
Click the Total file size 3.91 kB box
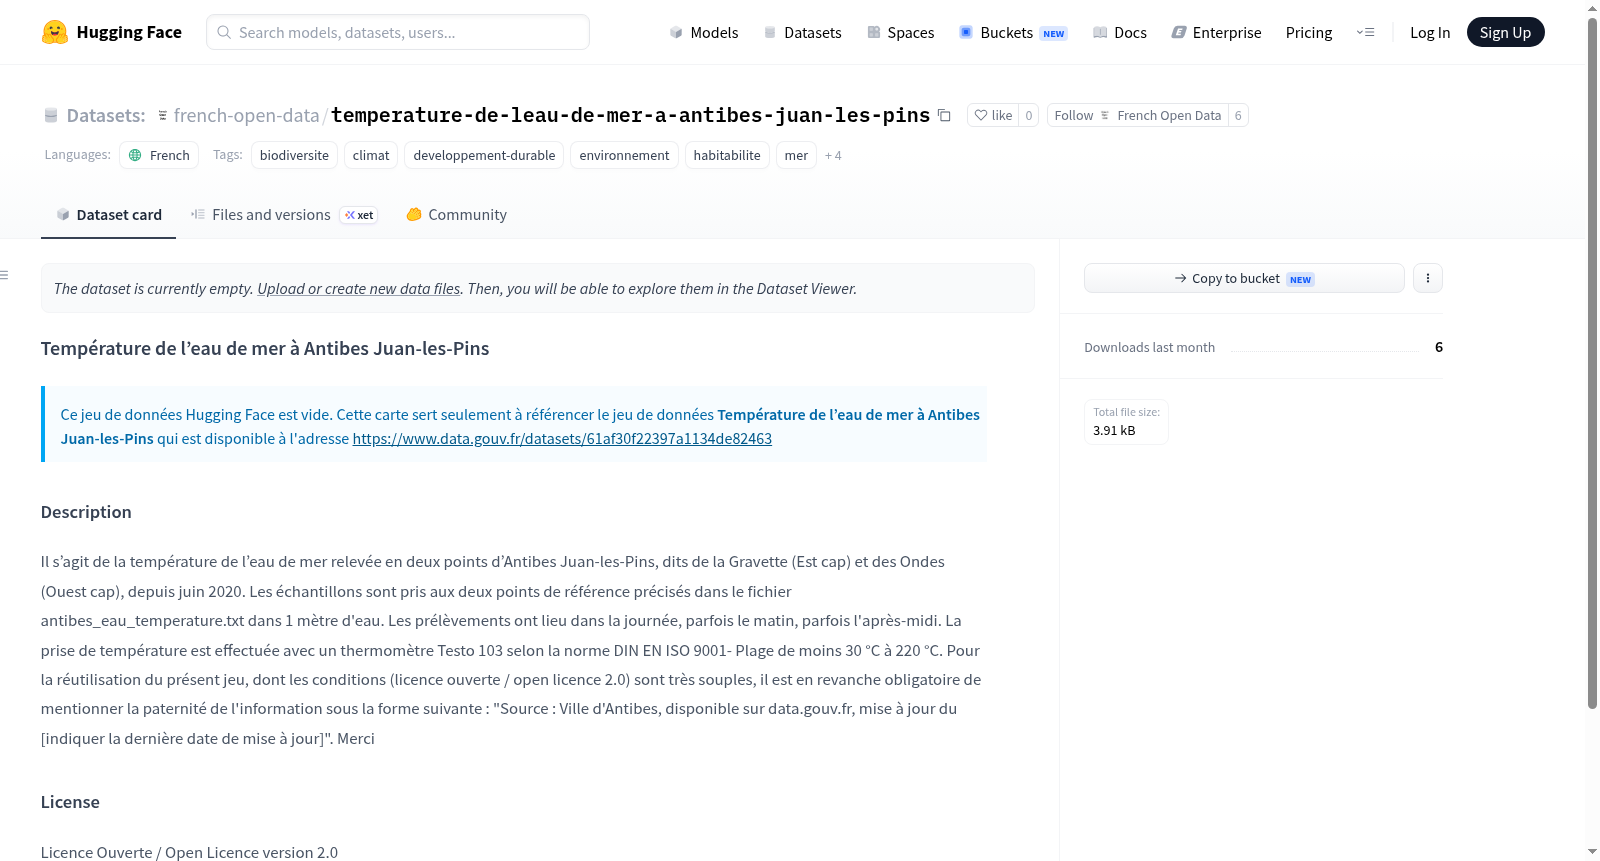point(1126,421)
